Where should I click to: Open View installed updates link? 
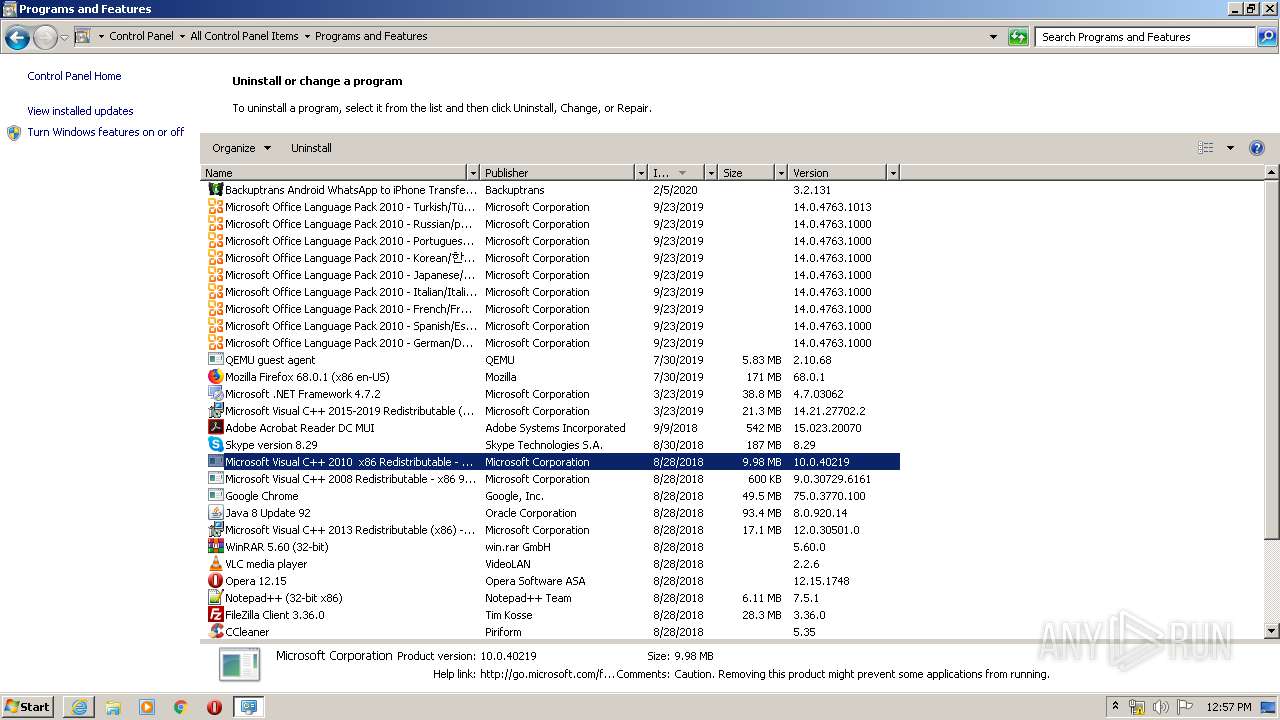80,111
